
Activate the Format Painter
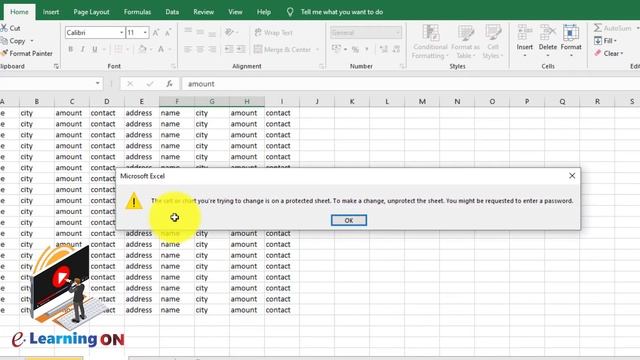pos(27,53)
